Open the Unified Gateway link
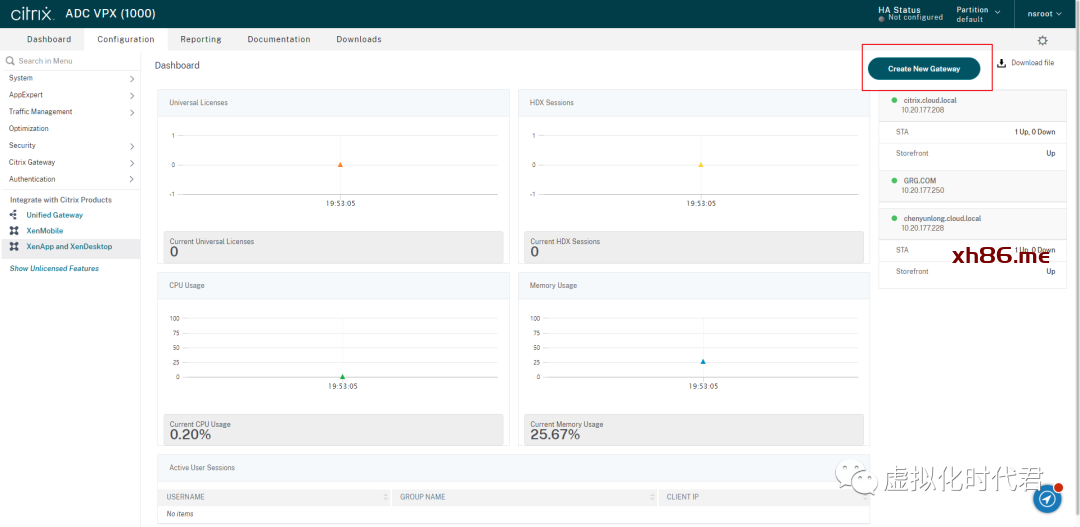This screenshot has width=1080, height=527. click(54, 215)
